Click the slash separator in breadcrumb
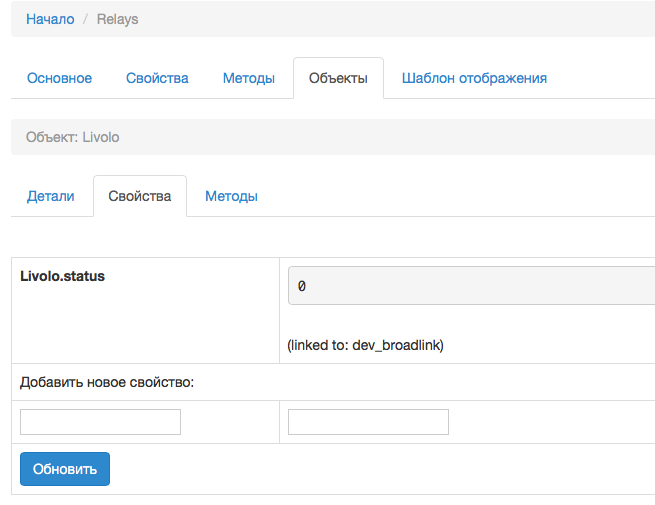Image resolution: width=655 pixels, height=505 pixels. (x=85, y=19)
